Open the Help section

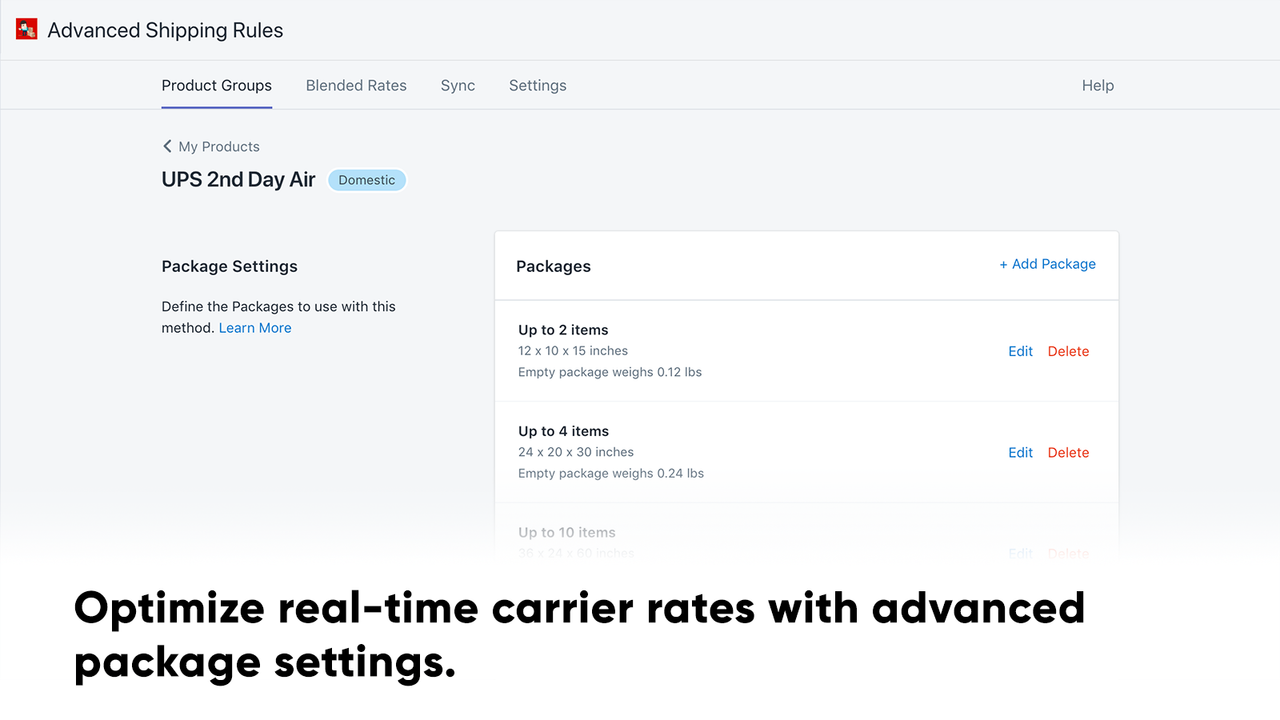1097,85
